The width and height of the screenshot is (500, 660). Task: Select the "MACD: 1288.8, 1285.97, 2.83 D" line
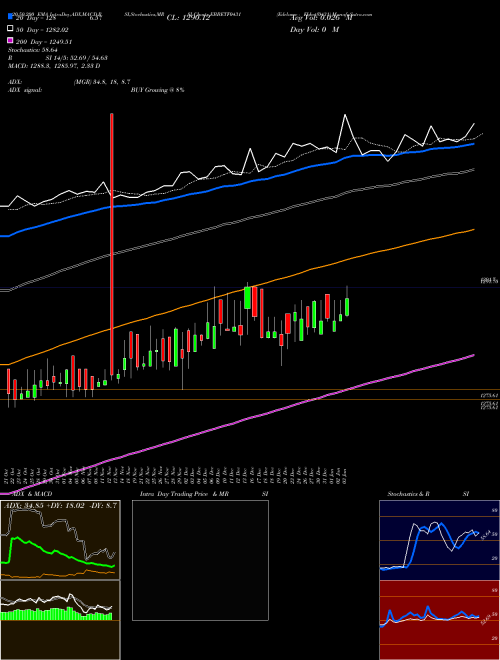click(x=54, y=66)
